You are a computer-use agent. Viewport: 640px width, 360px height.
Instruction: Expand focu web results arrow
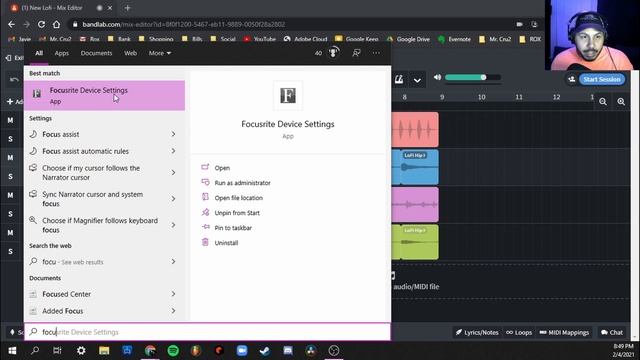(x=173, y=261)
